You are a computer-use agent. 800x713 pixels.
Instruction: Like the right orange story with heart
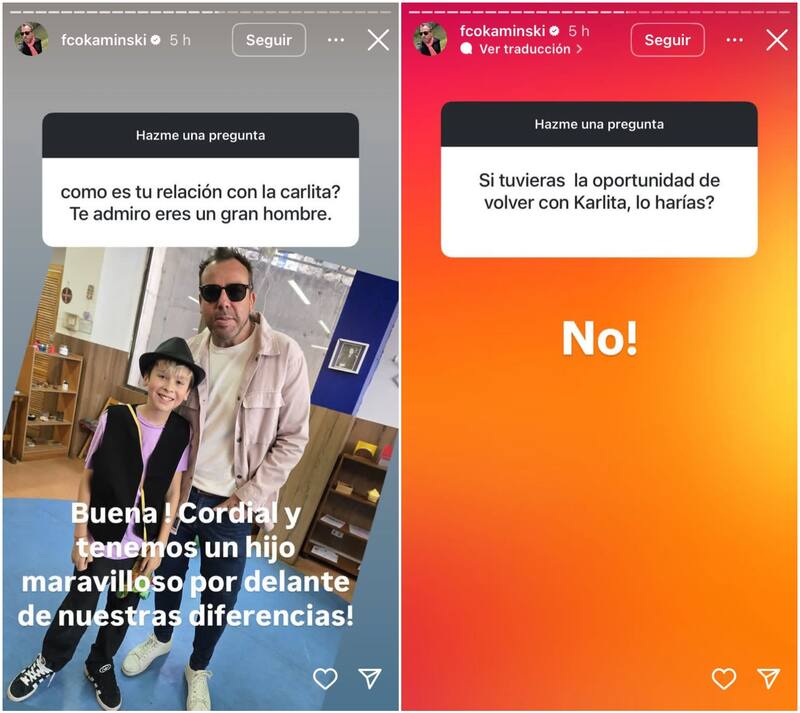(724, 679)
